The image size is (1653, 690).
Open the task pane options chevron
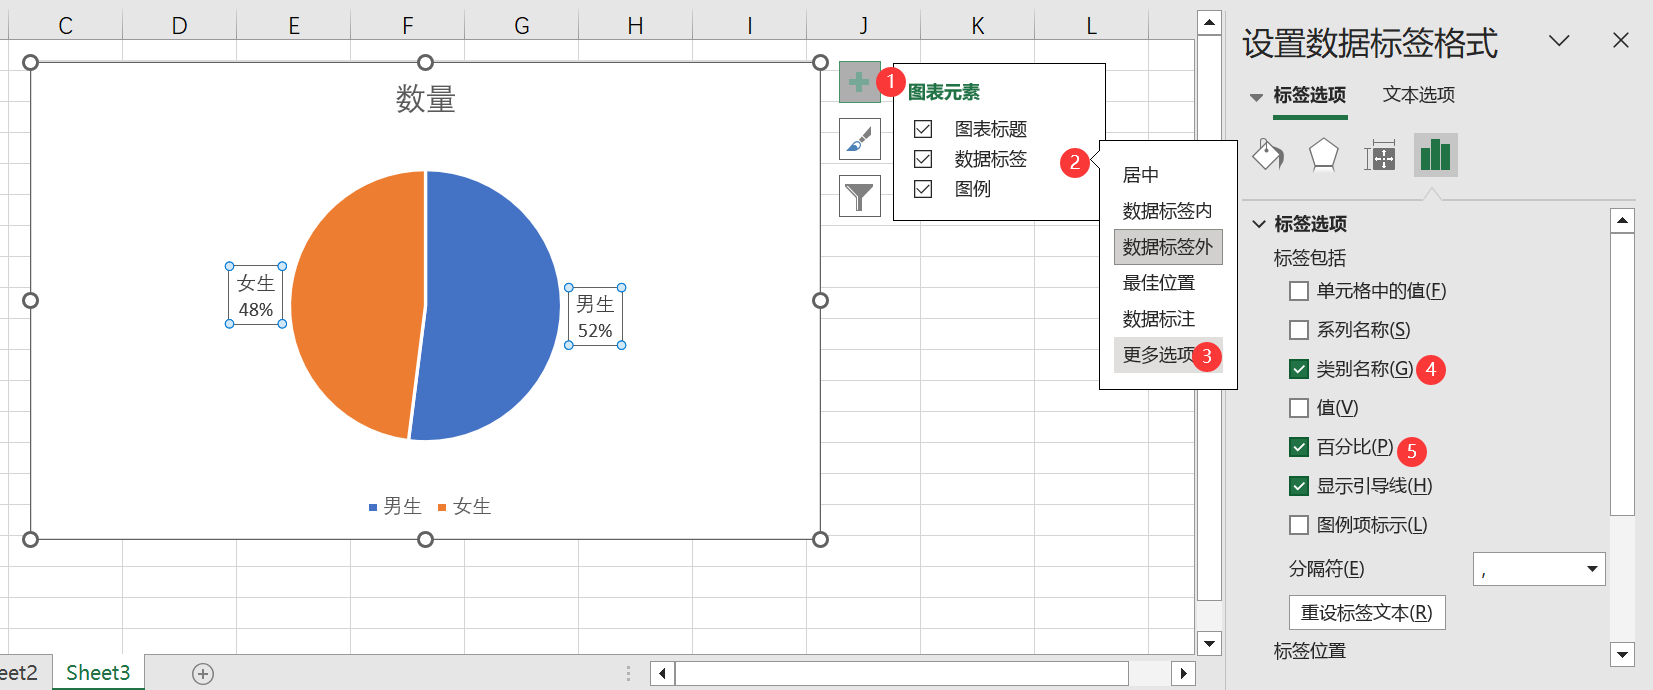click(x=1558, y=40)
